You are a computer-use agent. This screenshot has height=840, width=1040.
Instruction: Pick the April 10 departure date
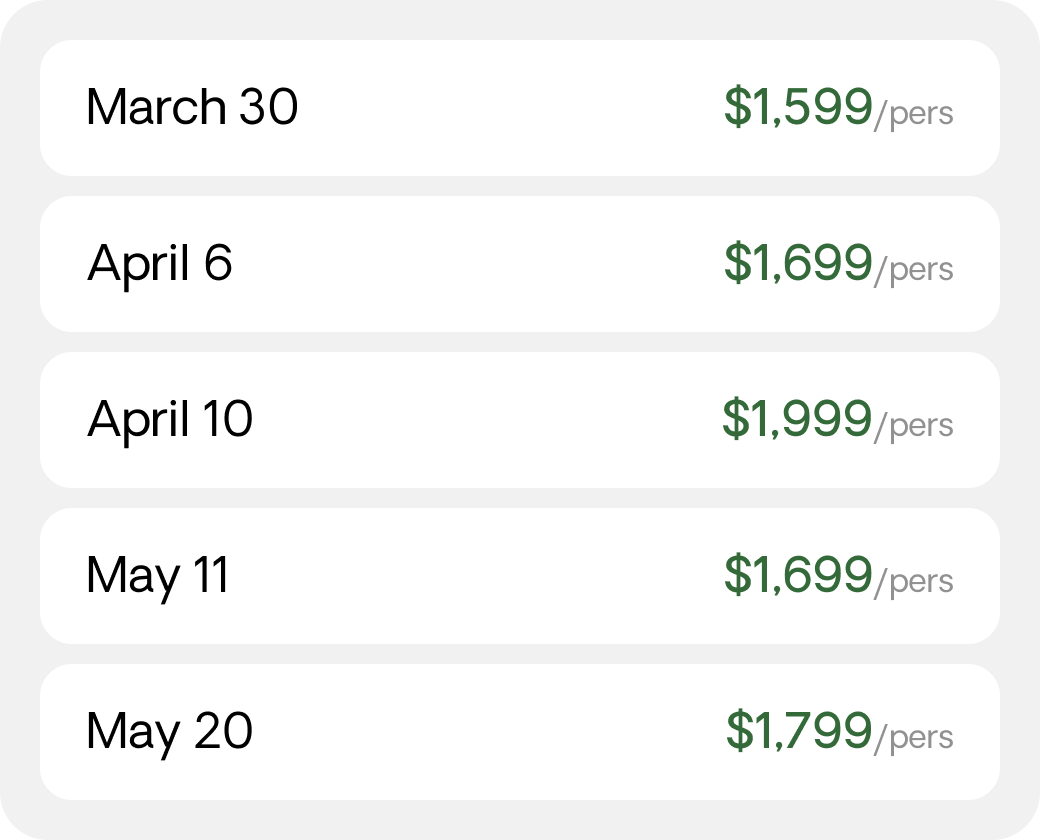520,419
